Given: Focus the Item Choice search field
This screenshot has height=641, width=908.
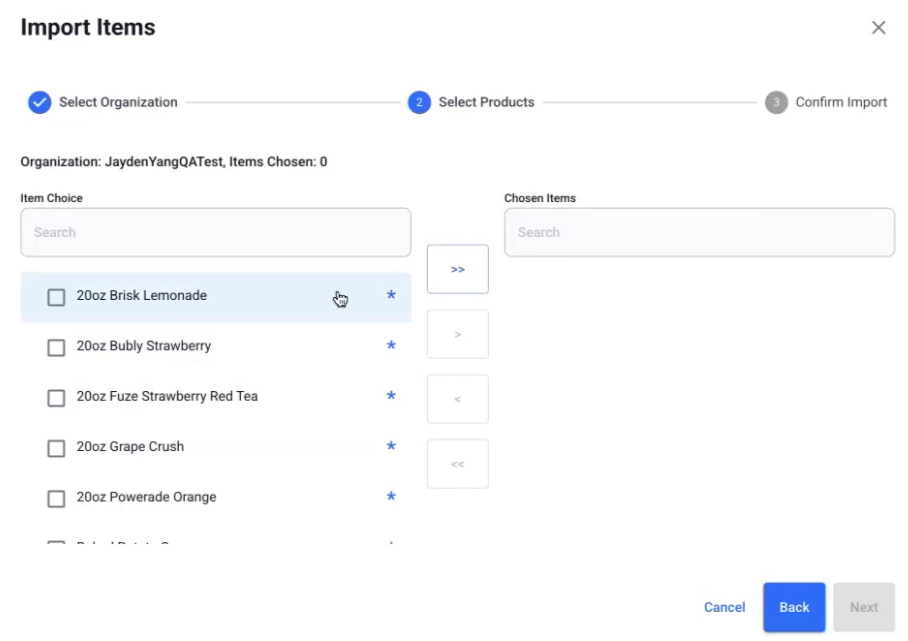Looking at the screenshot, I should [215, 232].
